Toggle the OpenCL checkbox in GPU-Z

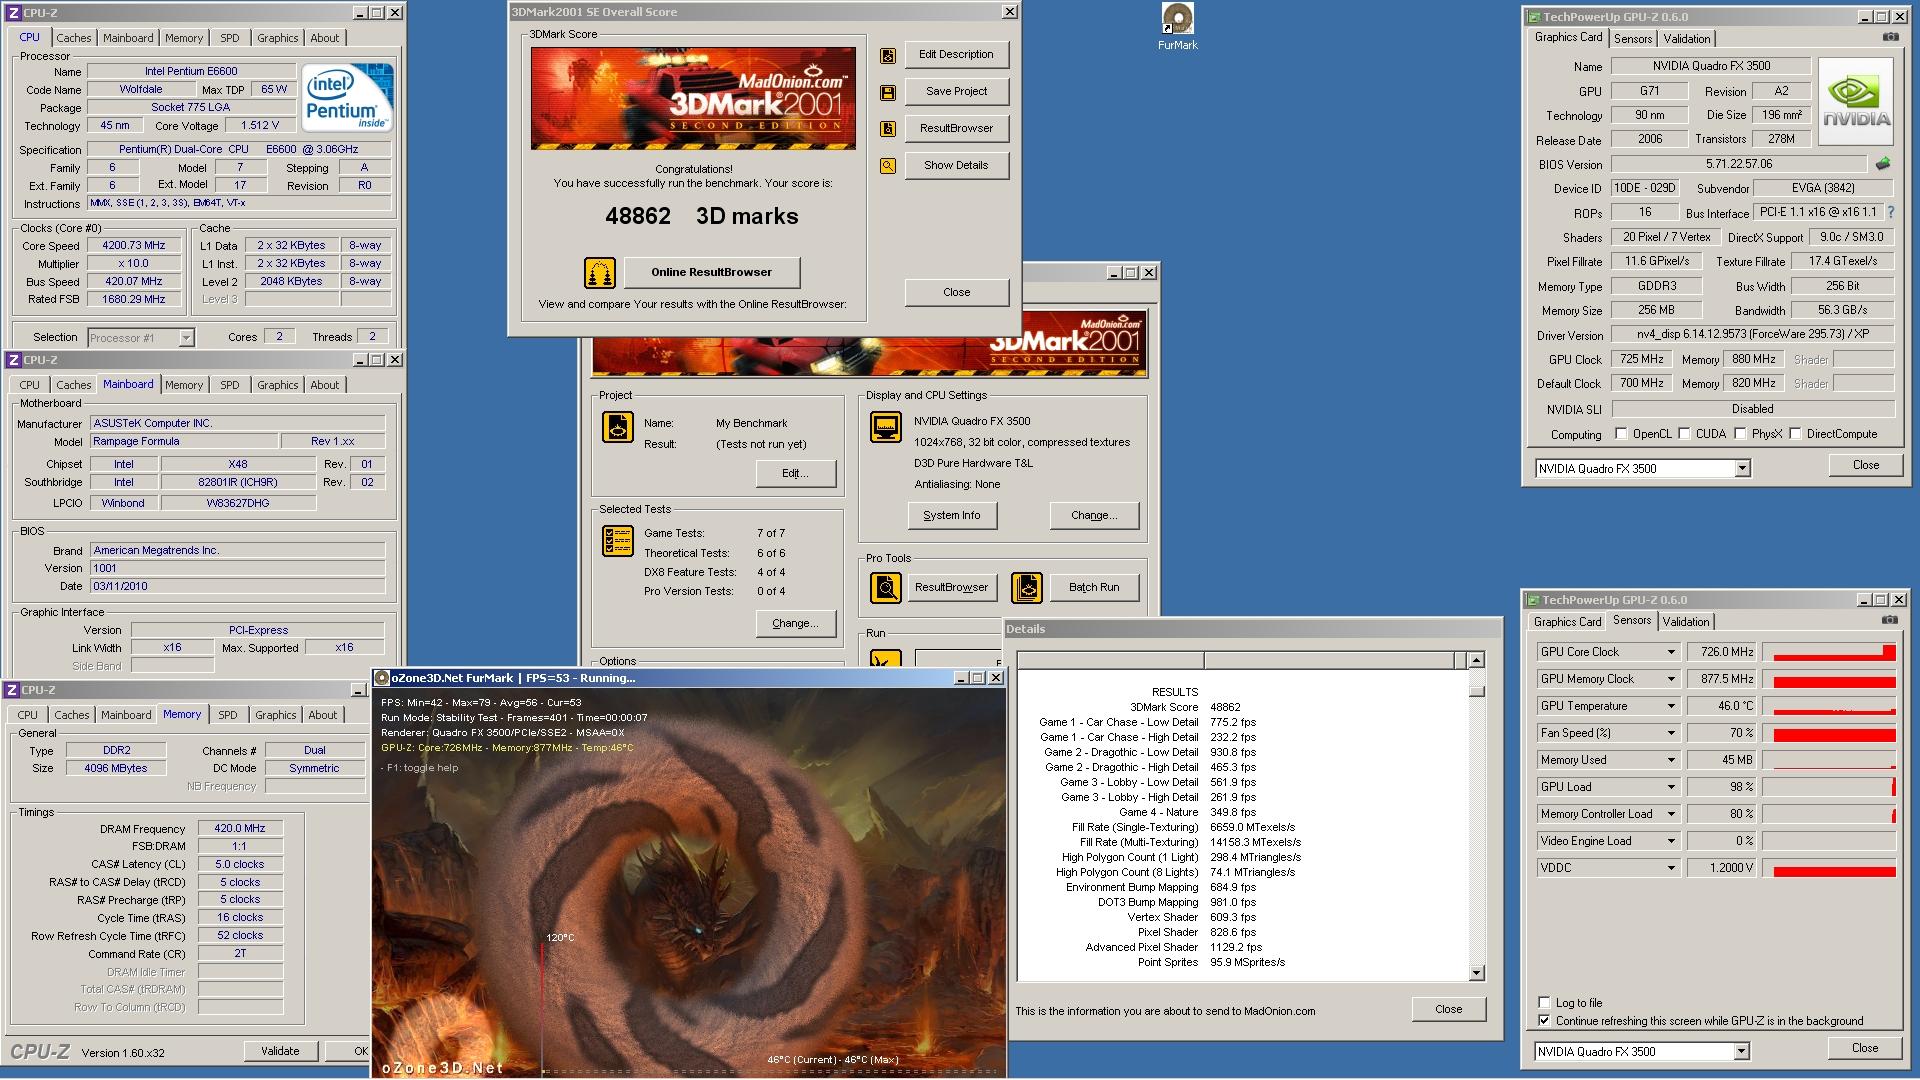click(x=1622, y=434)
